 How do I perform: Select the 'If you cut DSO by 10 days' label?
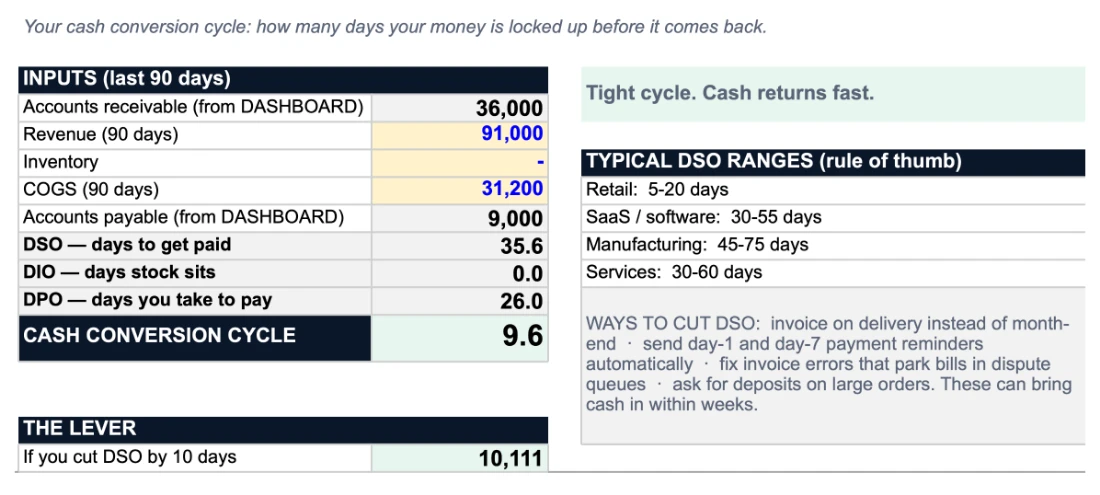click(x=195, y=458)
